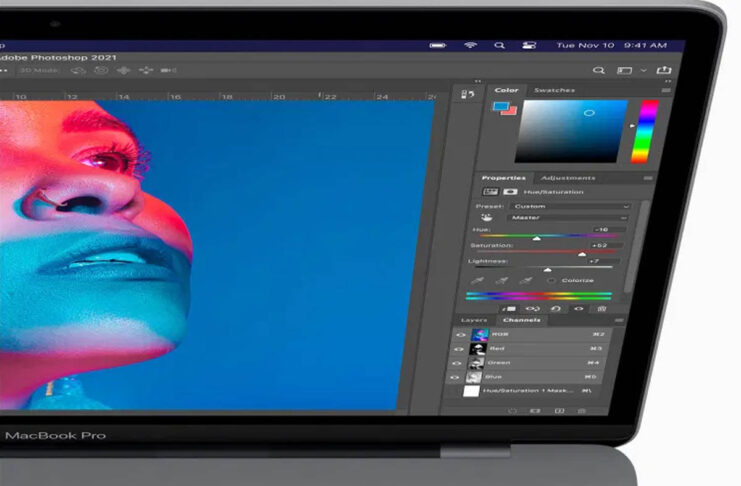Click the Wi-Fi status icon

coord(470,45)
